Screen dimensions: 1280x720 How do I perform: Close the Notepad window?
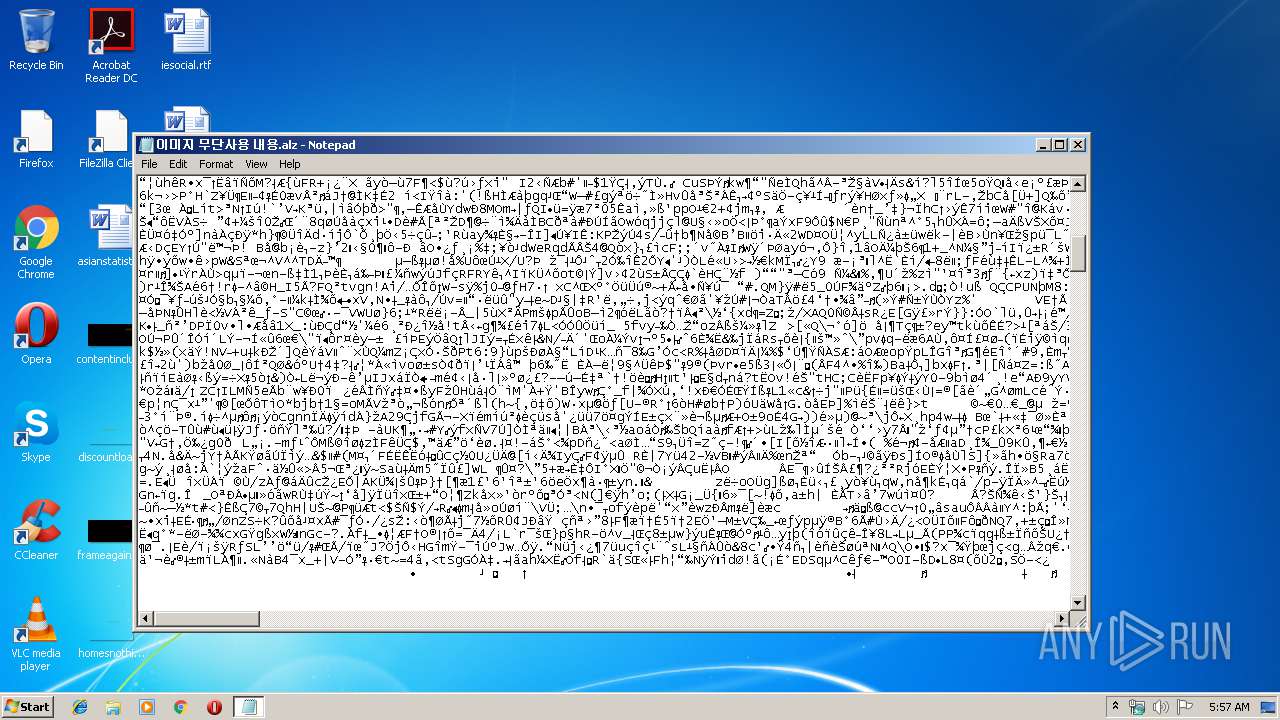pyautogui.click(x=1078, y=145)
